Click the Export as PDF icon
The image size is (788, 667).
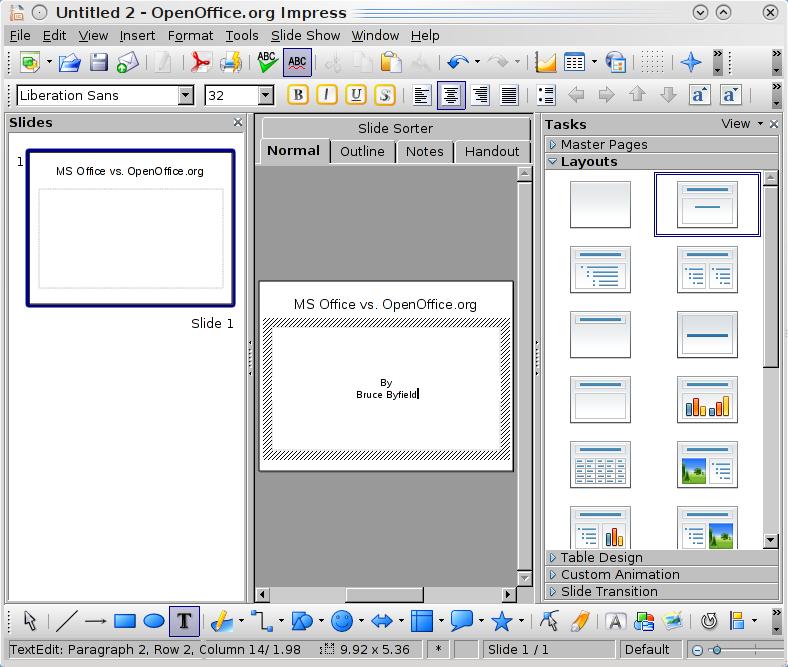click(201, 62)
